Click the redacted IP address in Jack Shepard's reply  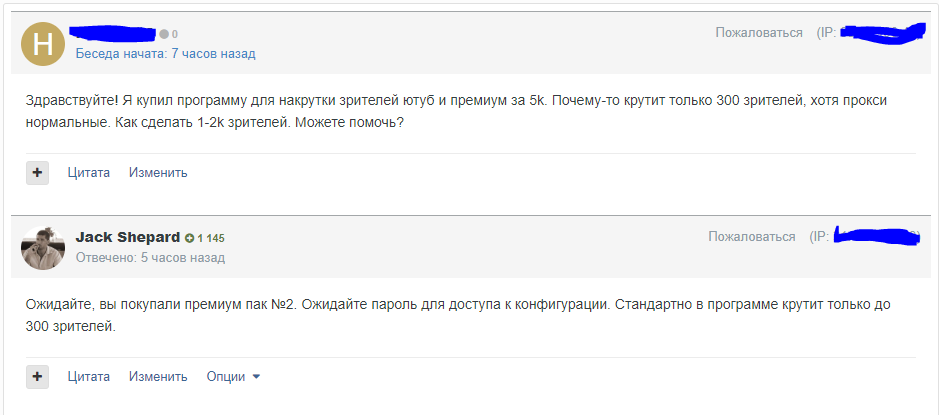click(875, 236)
